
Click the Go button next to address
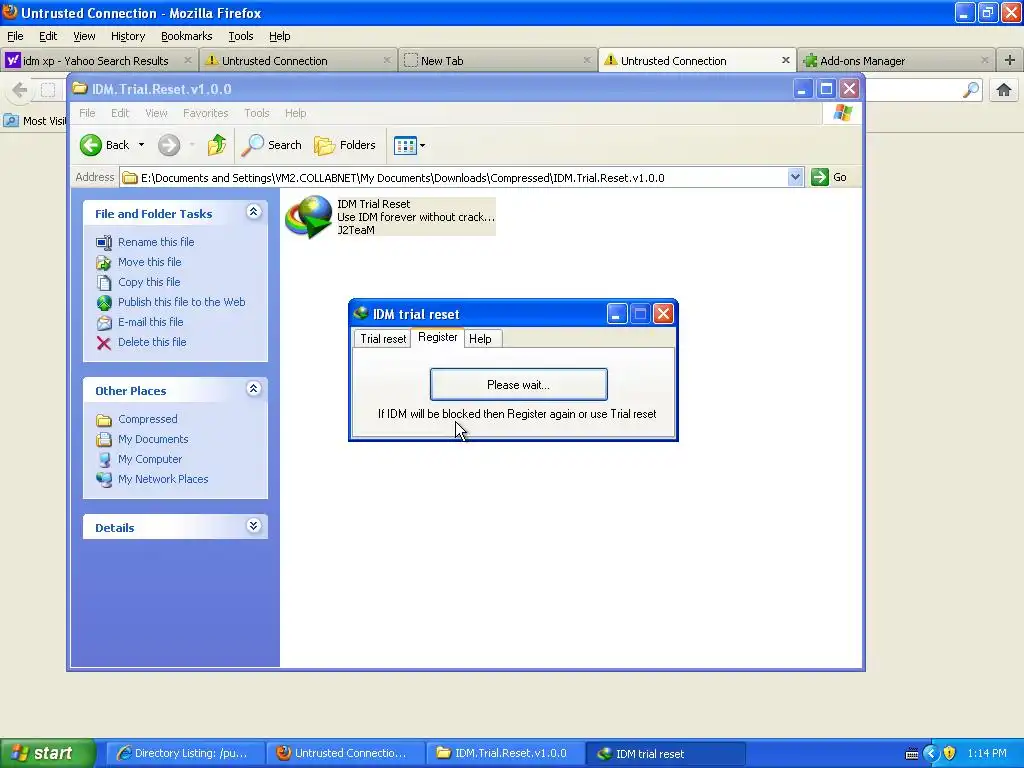[829, 177]
